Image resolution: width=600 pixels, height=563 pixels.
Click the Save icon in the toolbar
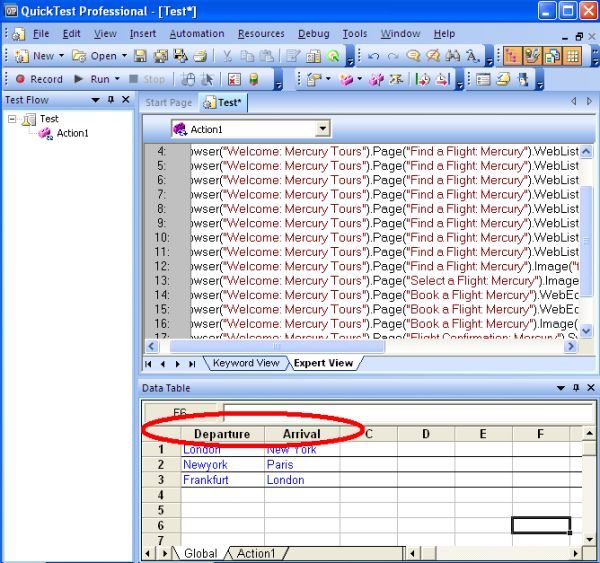coord(140,56)
